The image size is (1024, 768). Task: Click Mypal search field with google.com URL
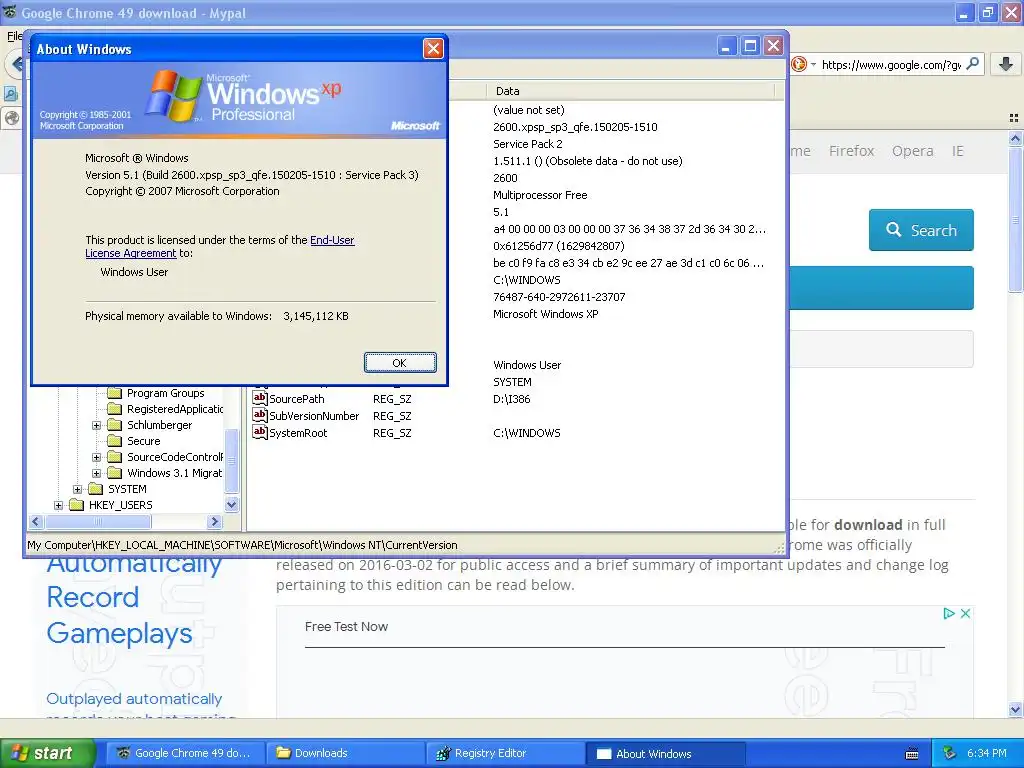891,64
